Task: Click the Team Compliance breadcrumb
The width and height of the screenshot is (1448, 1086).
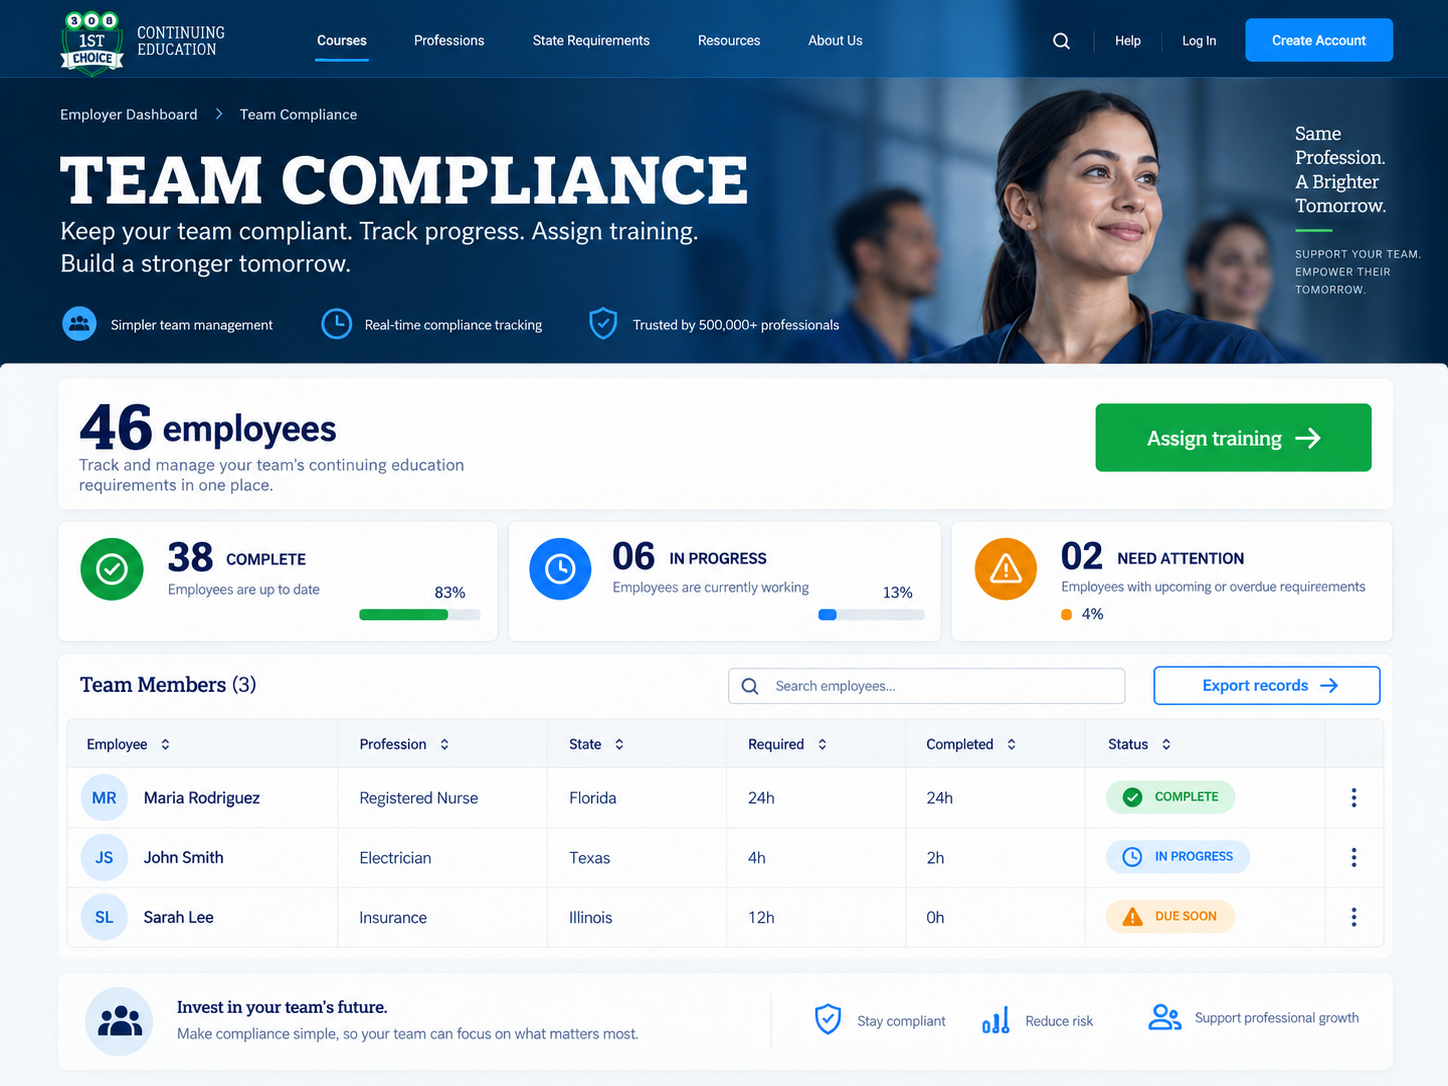Action: pyautogui.click(x=298, y=114)
